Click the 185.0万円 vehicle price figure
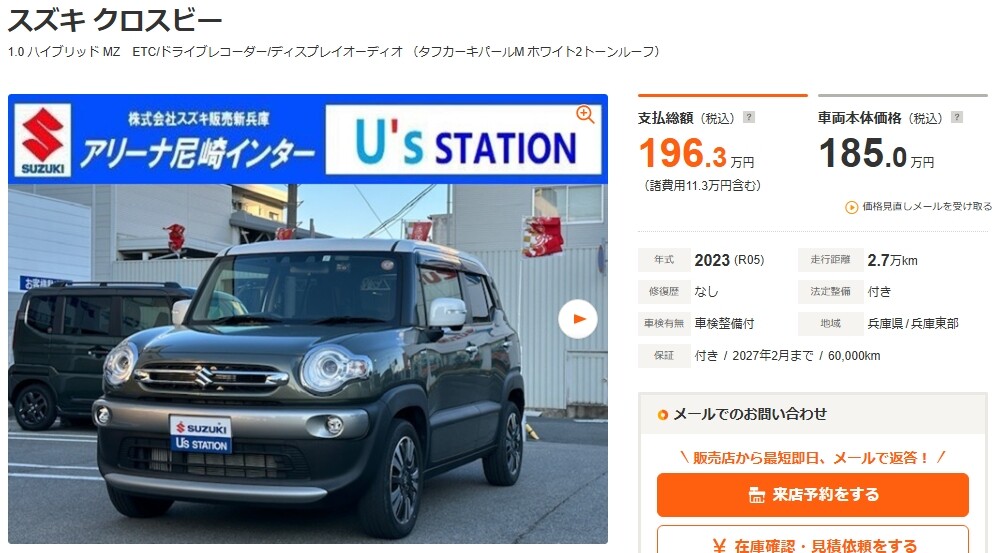This screenshot has height=553, width=994. (876, 153)
